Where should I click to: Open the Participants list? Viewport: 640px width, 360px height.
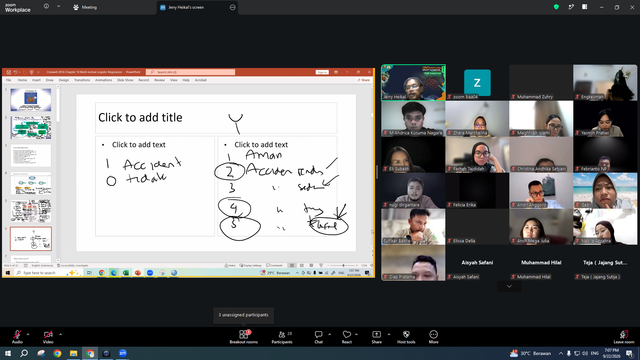click(x=282, y=337)
